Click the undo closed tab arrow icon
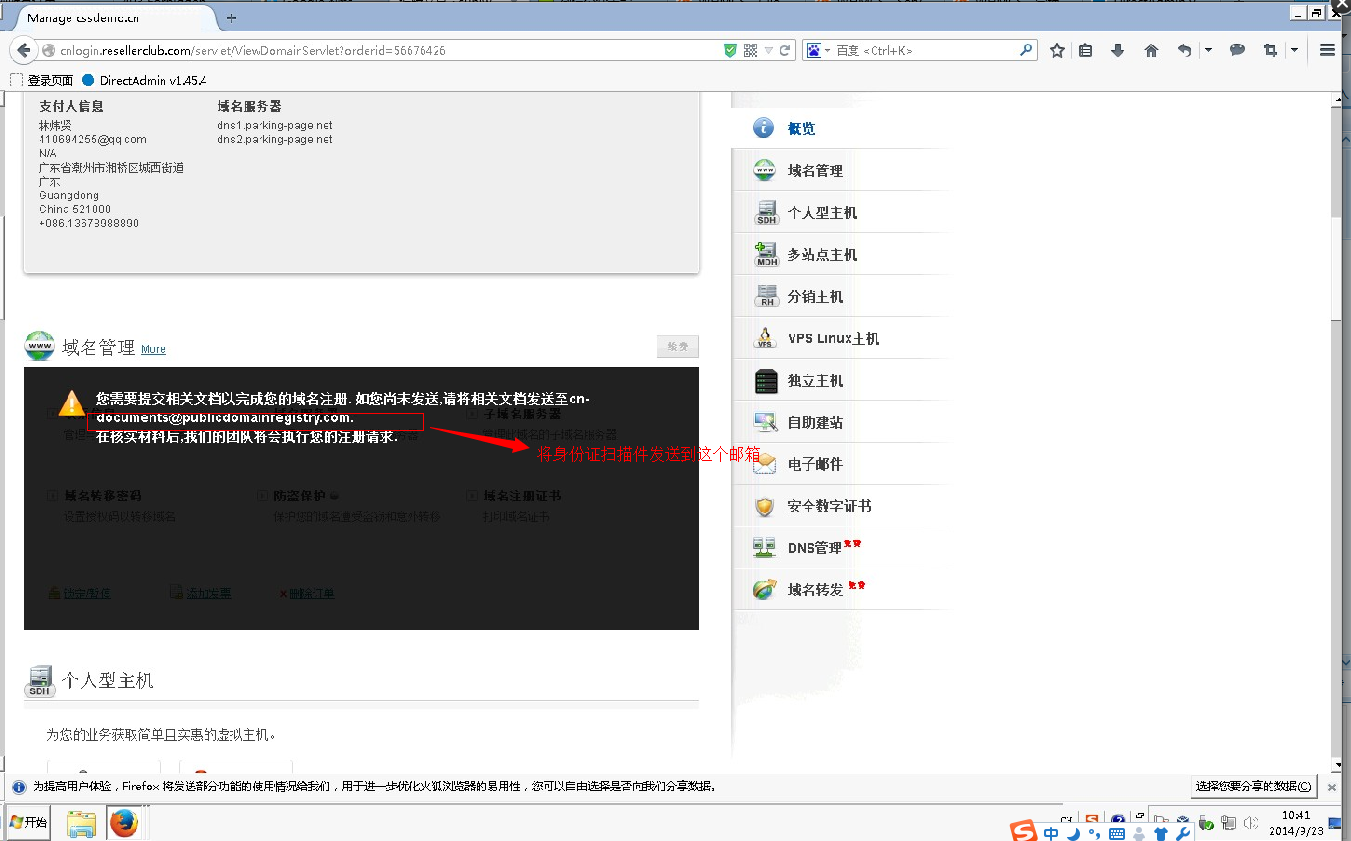Viewport: 1351px width, 841px height. coord(1185,50)
